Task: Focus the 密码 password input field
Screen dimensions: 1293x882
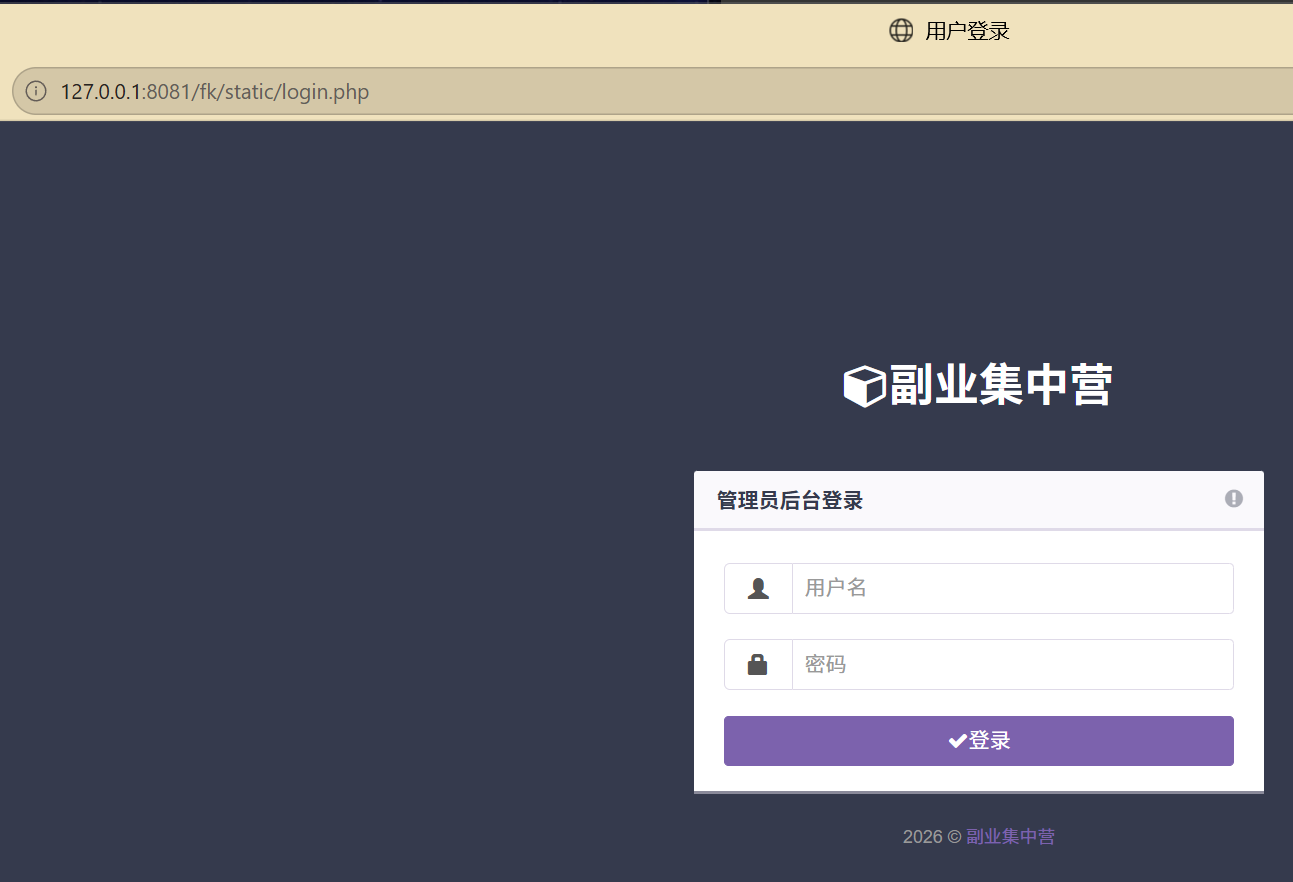Action: click(x=1012, y=664)
